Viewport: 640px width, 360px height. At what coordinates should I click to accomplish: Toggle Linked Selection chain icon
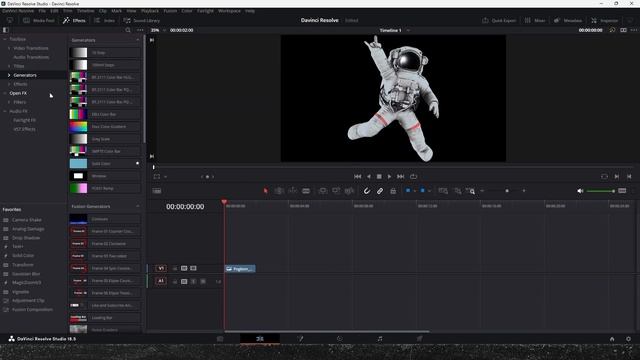point(380,191)
